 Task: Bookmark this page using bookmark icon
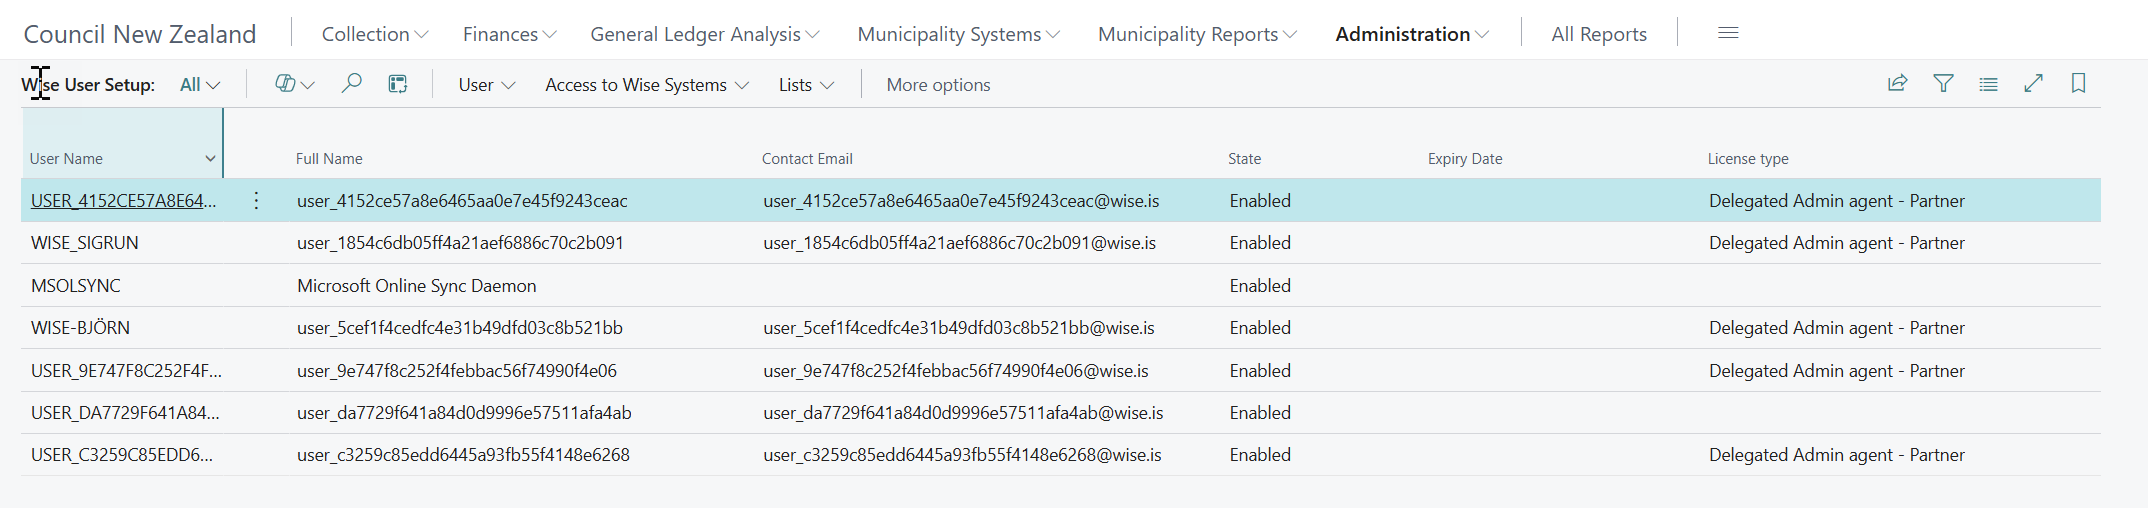[2078, 84]
